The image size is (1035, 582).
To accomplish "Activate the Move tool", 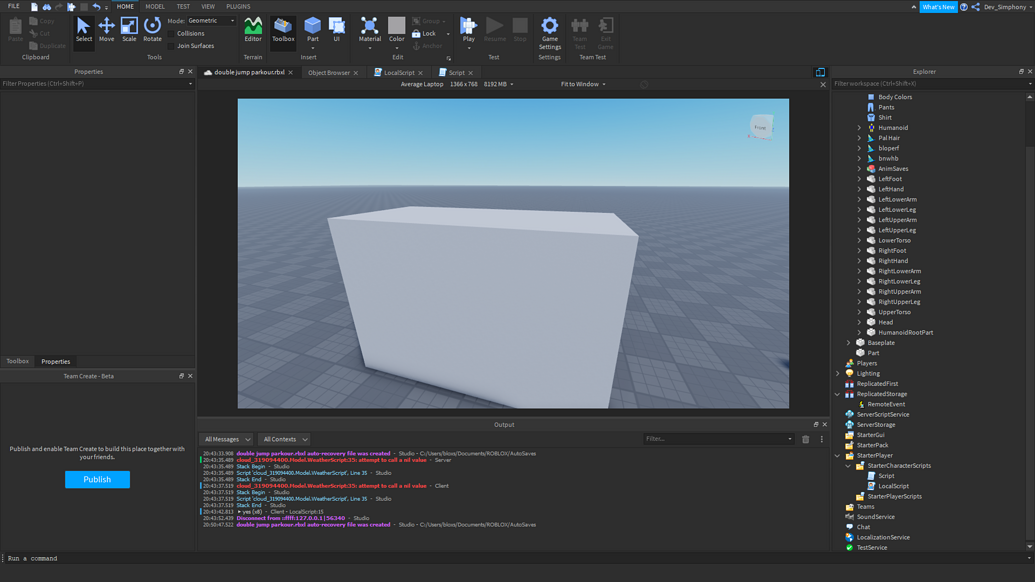I will pyautogui.click(x=106, y=30).
